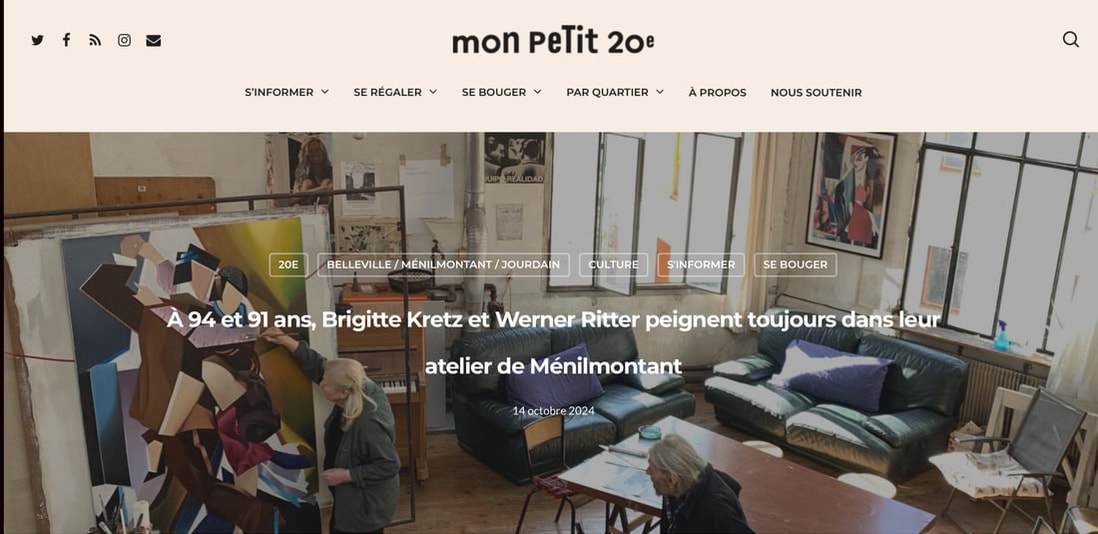1098x534 pixels.
Task: Go to the À PROPOS page
Action: (717, 92)
